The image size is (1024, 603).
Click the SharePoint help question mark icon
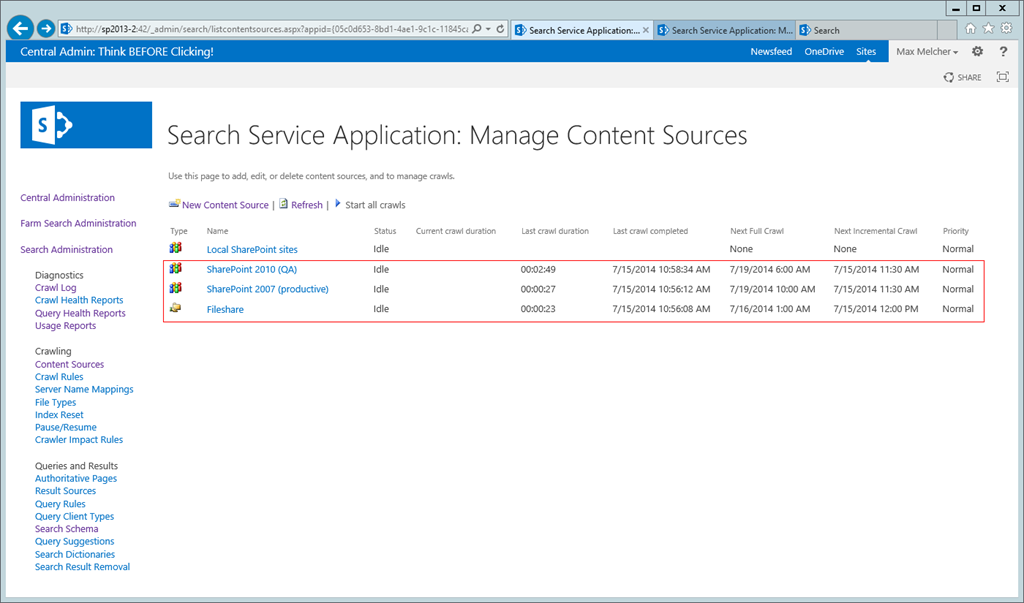pyautogui.click(x=1003, y=51)
